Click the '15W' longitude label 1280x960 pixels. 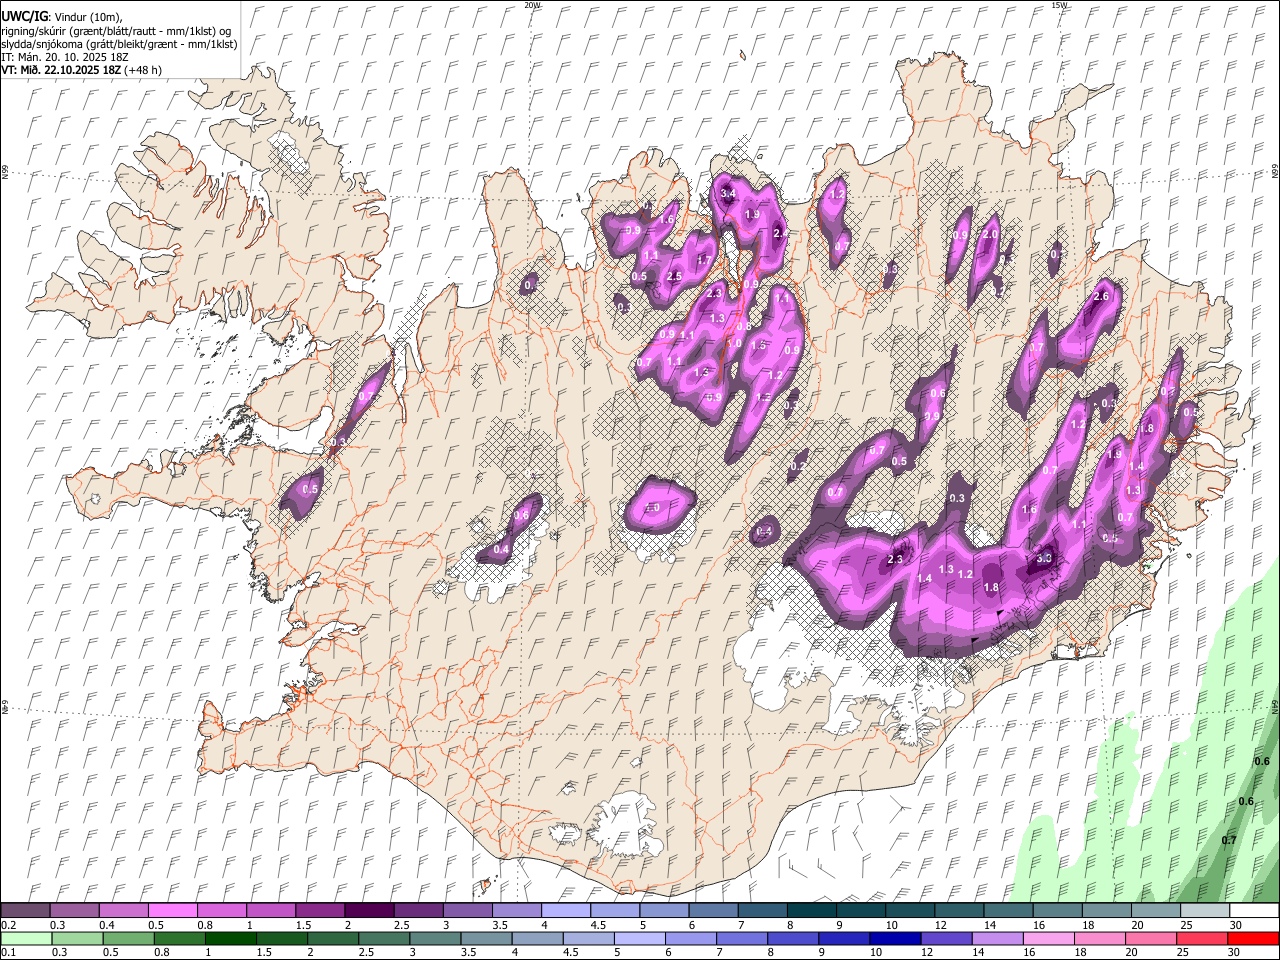[x=1059, y=5]
